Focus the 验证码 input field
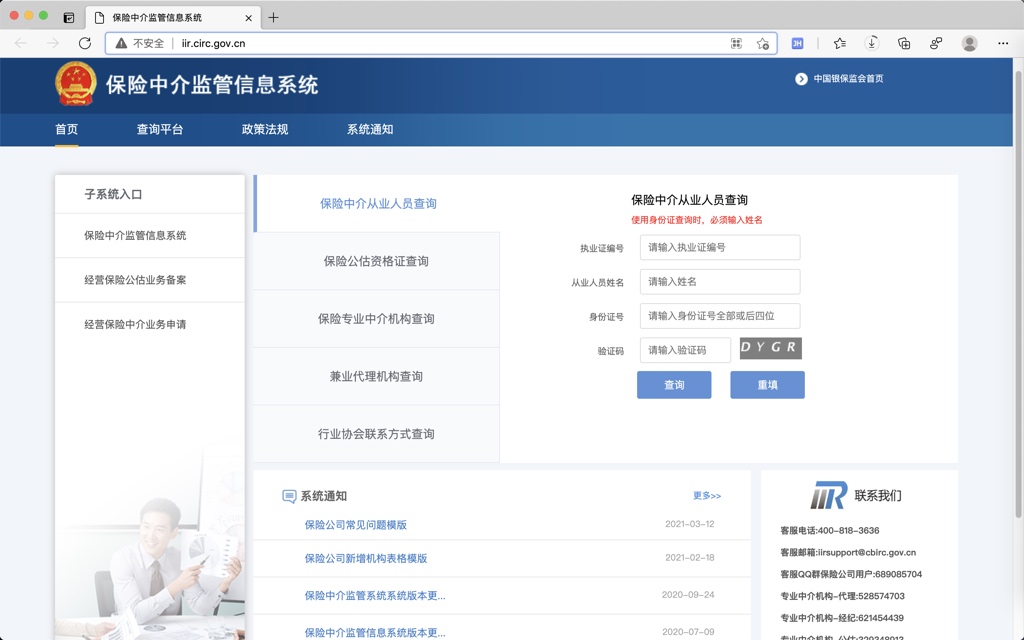 pos(685,350)
